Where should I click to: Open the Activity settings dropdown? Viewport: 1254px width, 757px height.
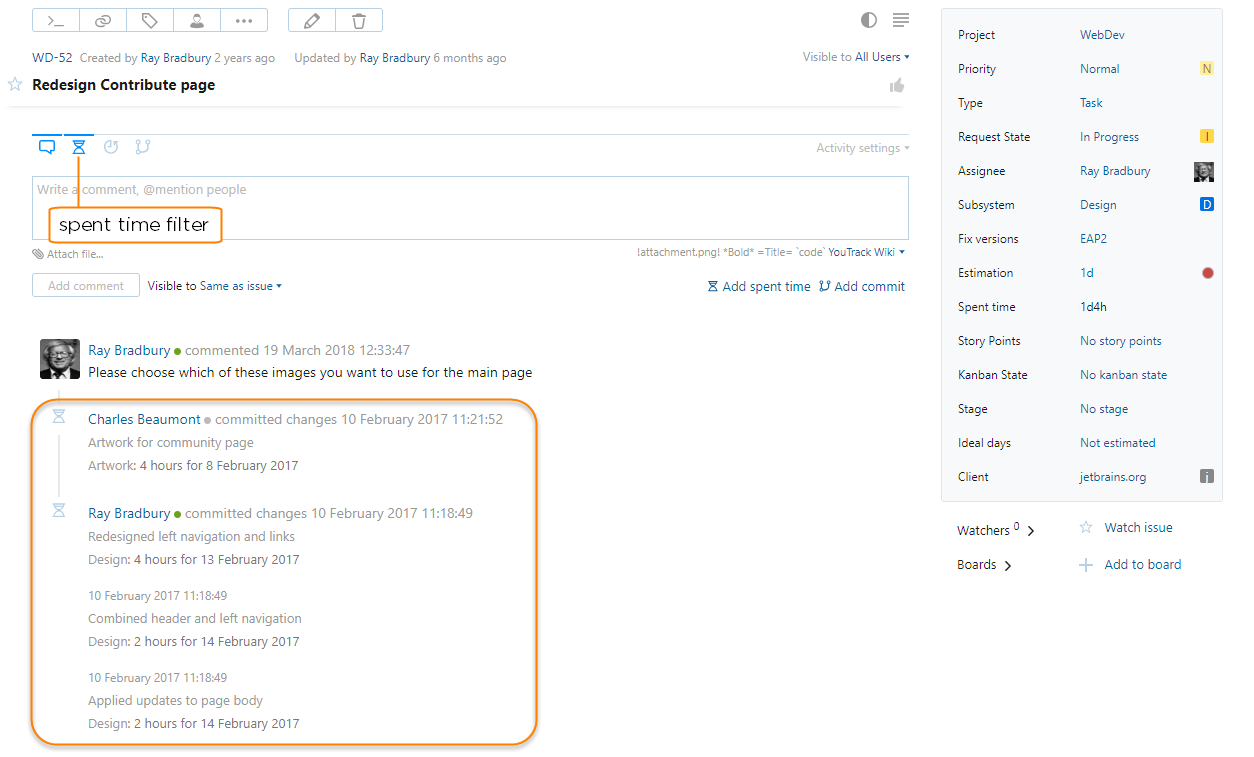863,148
